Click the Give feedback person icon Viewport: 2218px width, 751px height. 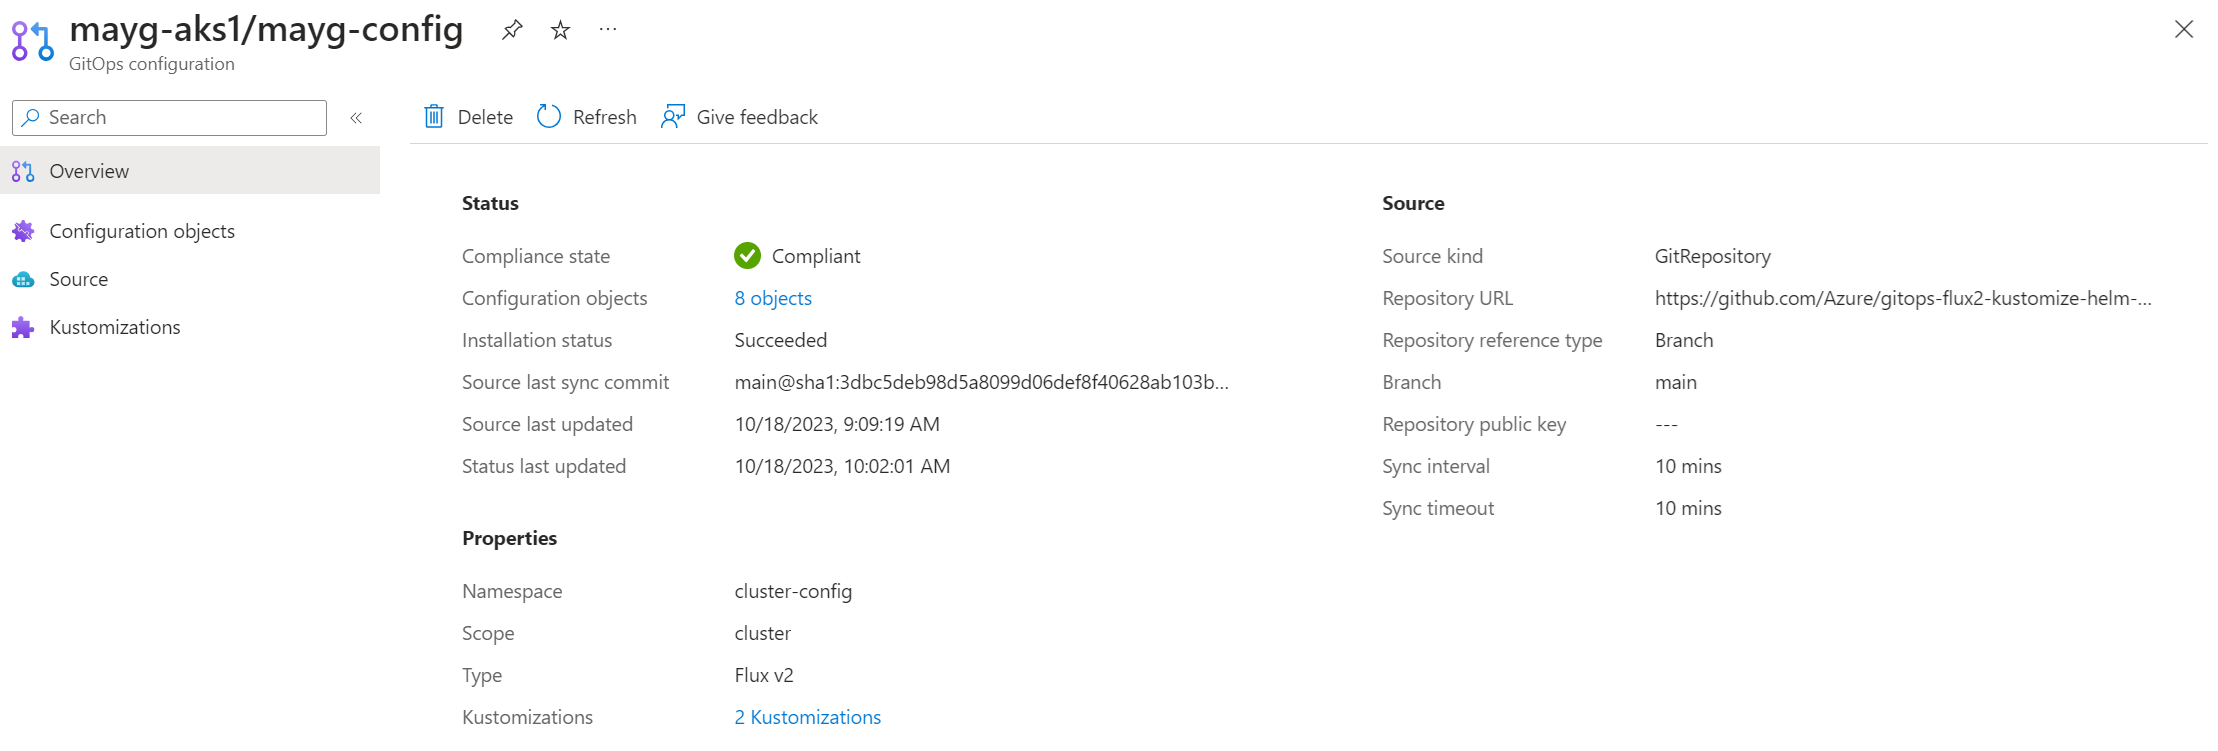tap(673, 117)
